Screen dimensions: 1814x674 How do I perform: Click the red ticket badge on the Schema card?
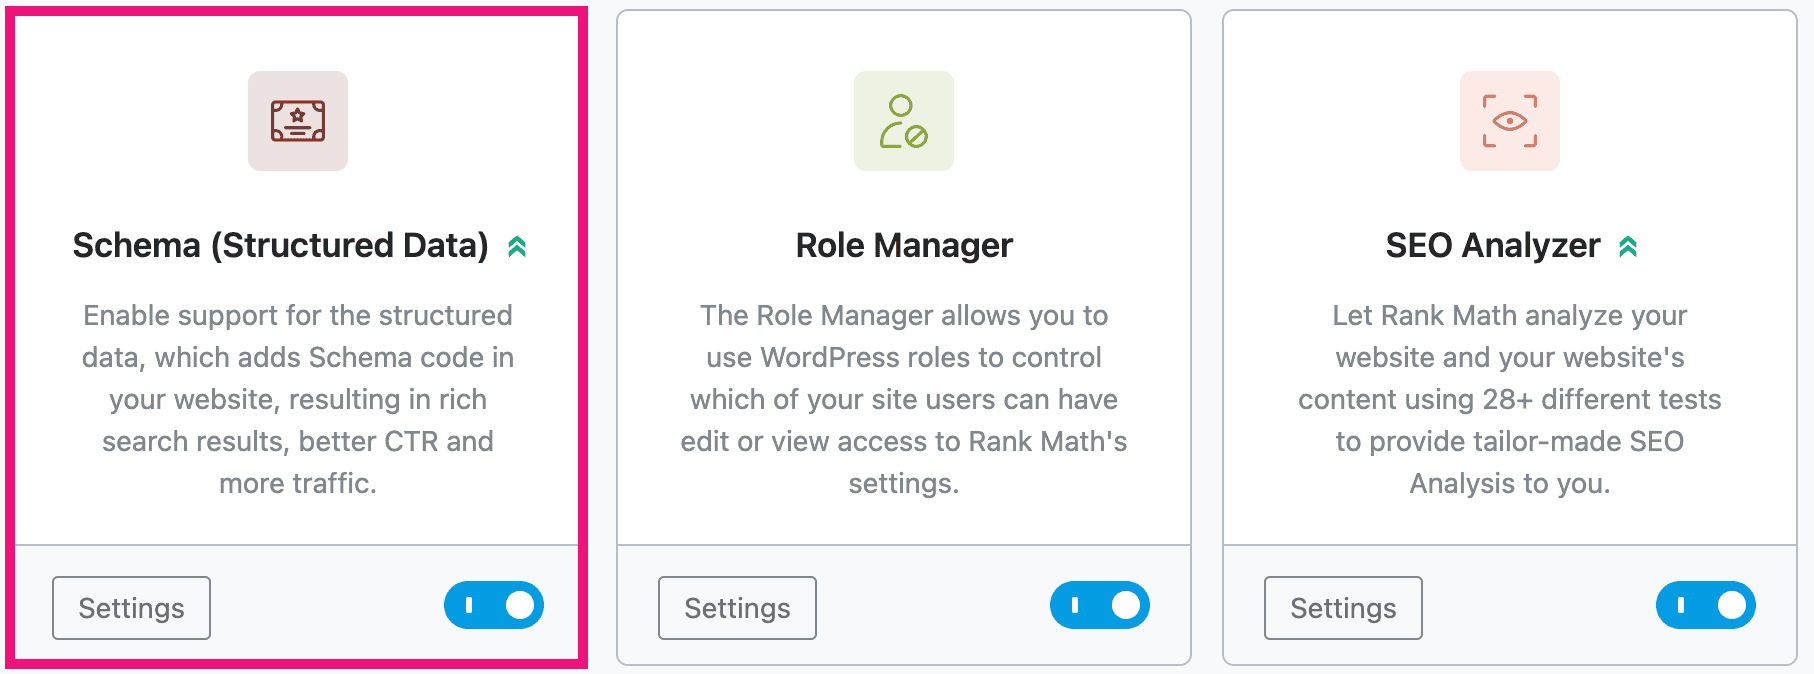tap(297, 120)
